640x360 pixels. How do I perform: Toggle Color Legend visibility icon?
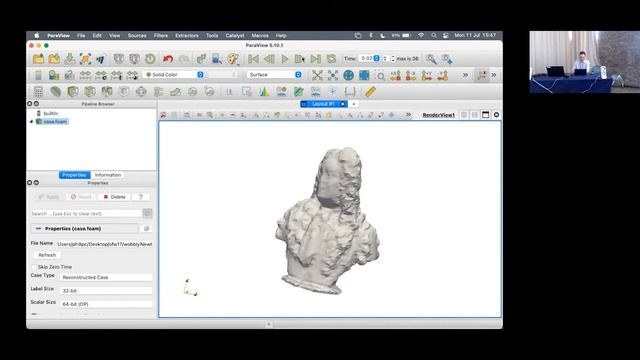38,75
